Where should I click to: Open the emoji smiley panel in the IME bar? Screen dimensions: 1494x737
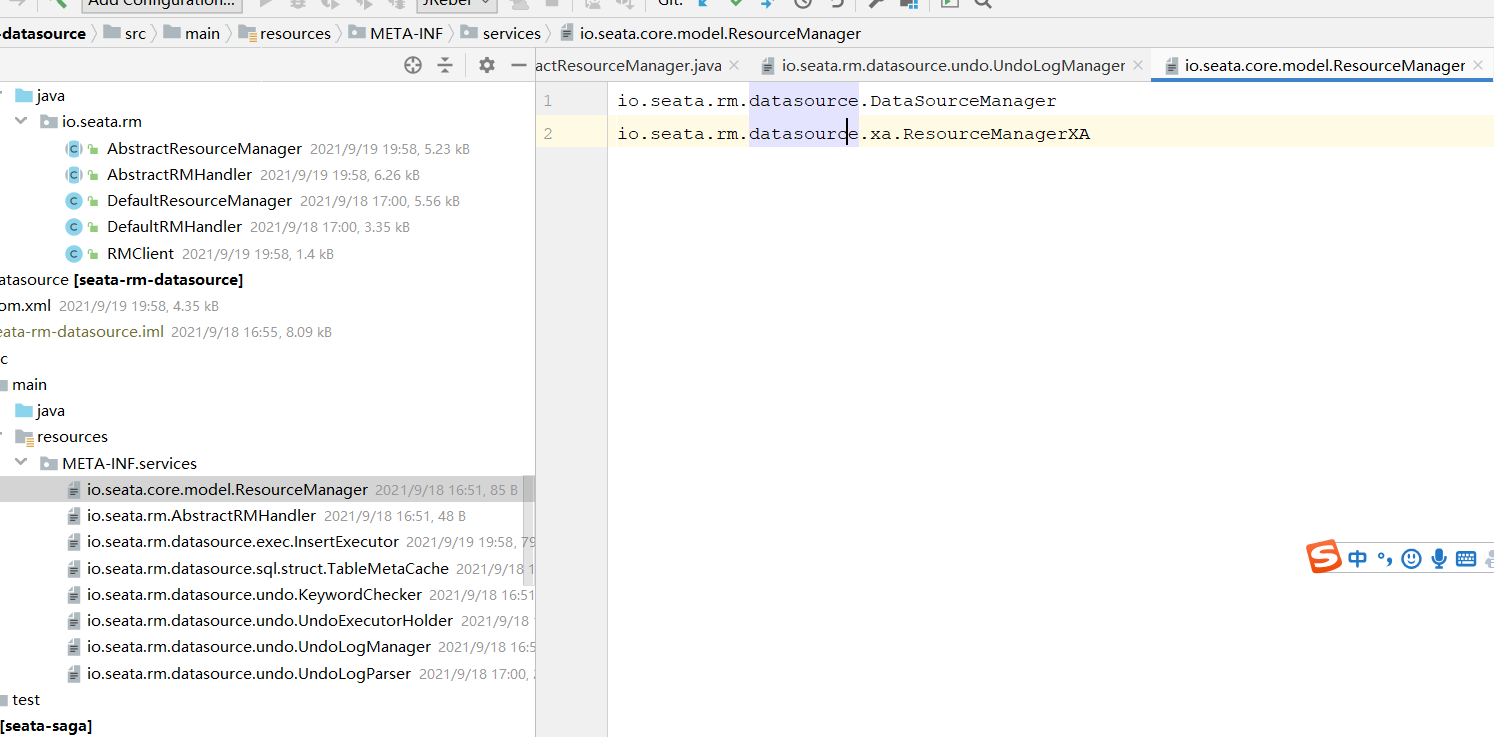(x=1411, y=559)
